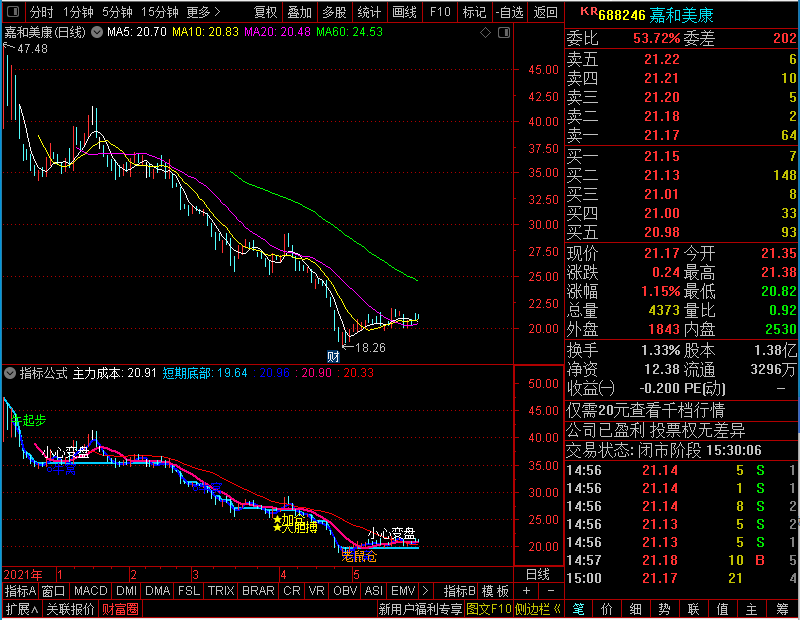Select the 联 linked tab

coord(693,609)
